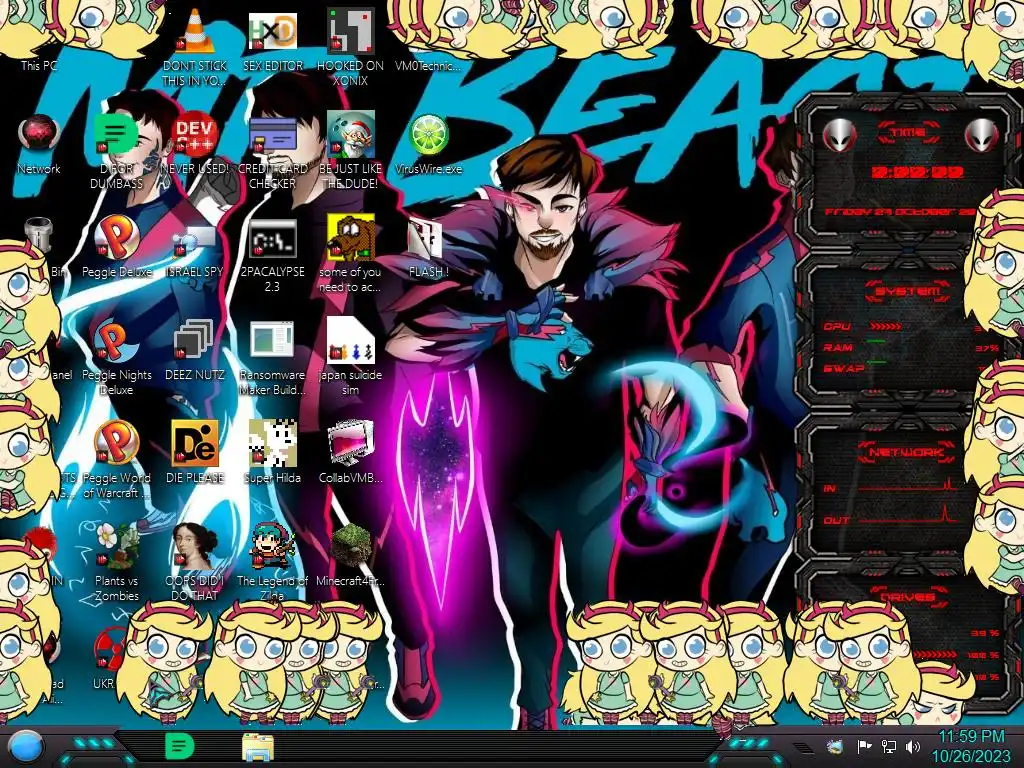Open the VM0Technic... desktop shortcut label
Viewport: 1024px width, 768px height.
pos(428,65)
